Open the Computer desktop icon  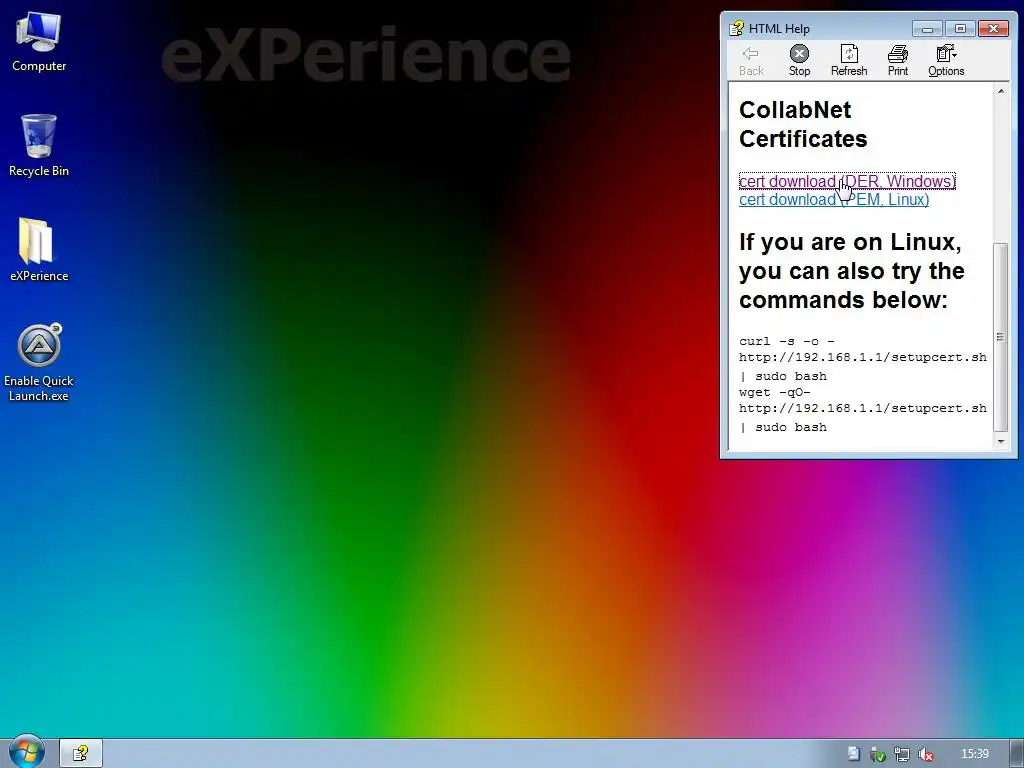pos(39,42)
